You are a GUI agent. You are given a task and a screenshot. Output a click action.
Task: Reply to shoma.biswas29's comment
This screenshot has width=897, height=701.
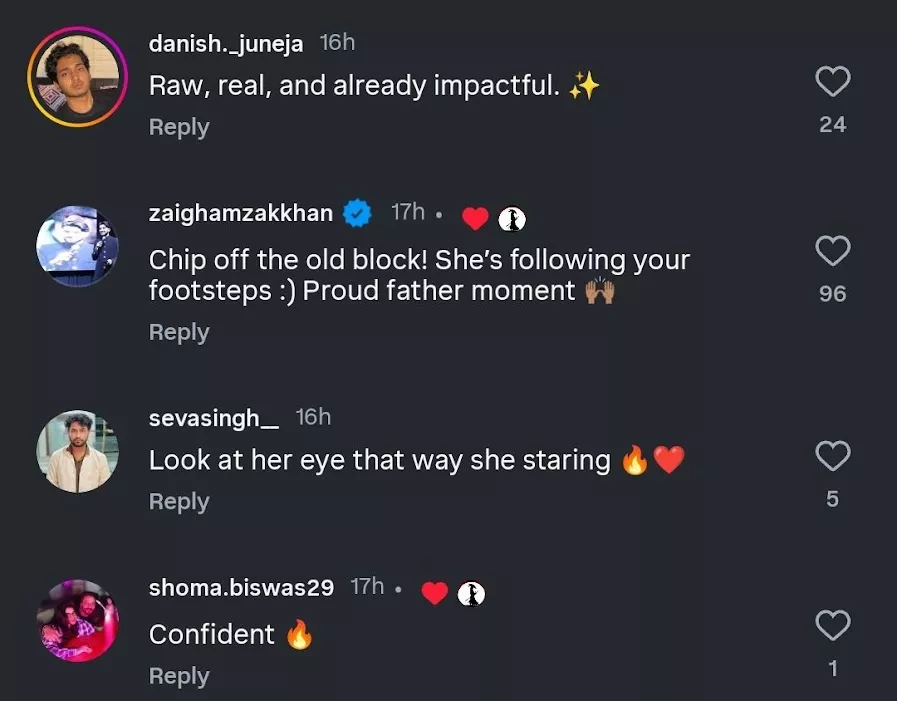coord(179,676)
